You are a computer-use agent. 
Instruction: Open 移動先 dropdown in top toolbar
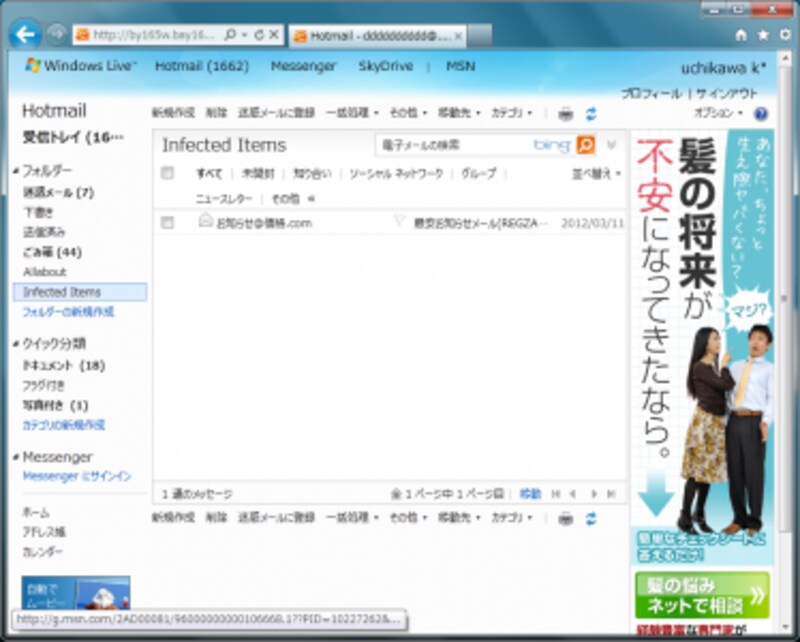459,113
